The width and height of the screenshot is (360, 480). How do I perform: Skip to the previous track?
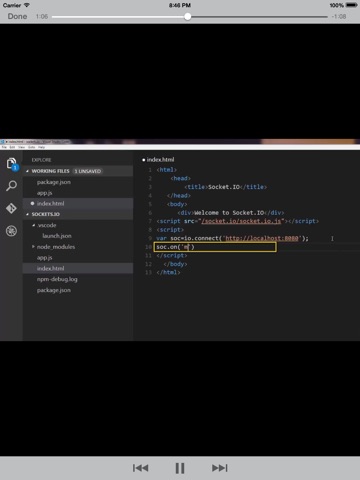coord(140,468)
